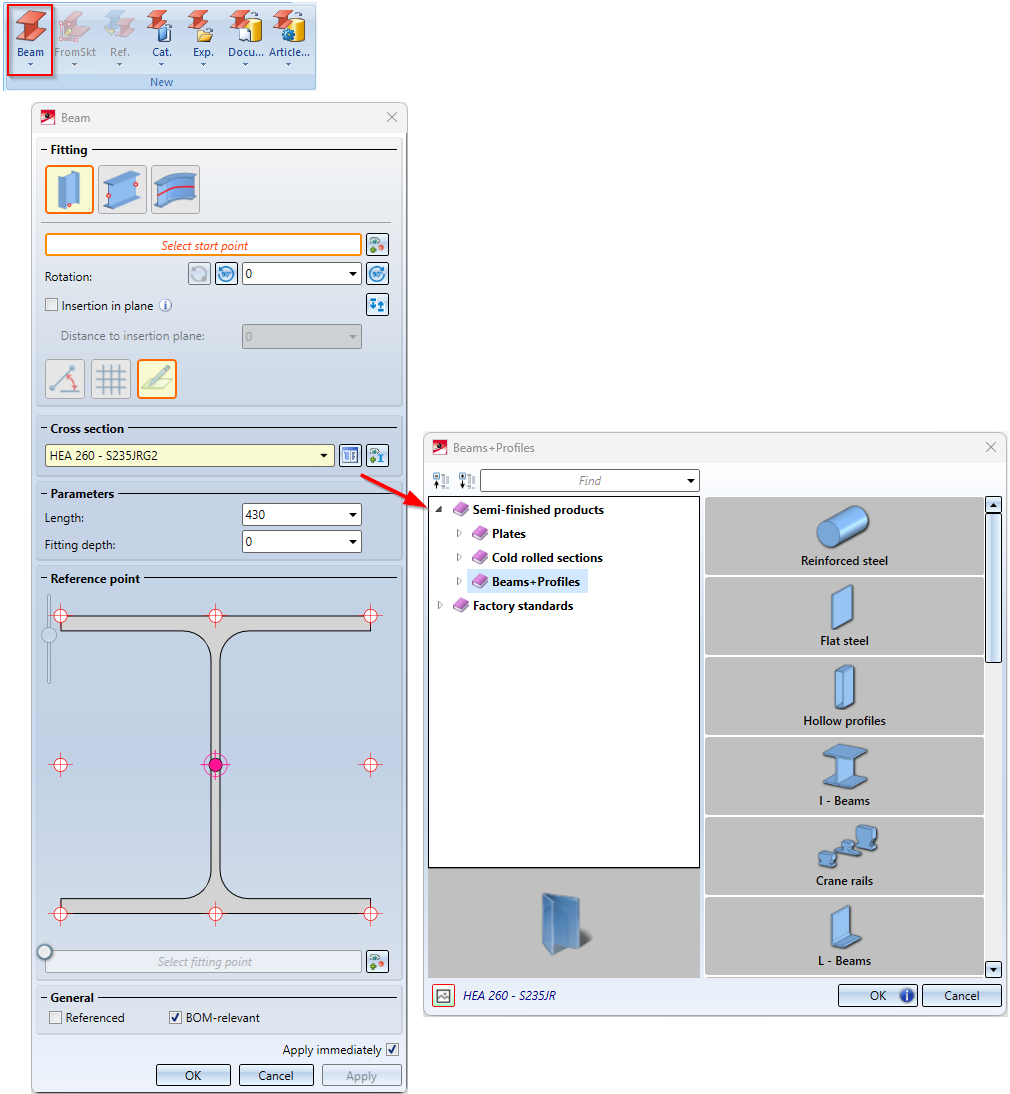The height and width of the screenshot is (1094, 1010).
Task: Click the Select fitting point field
Action: 204,961
